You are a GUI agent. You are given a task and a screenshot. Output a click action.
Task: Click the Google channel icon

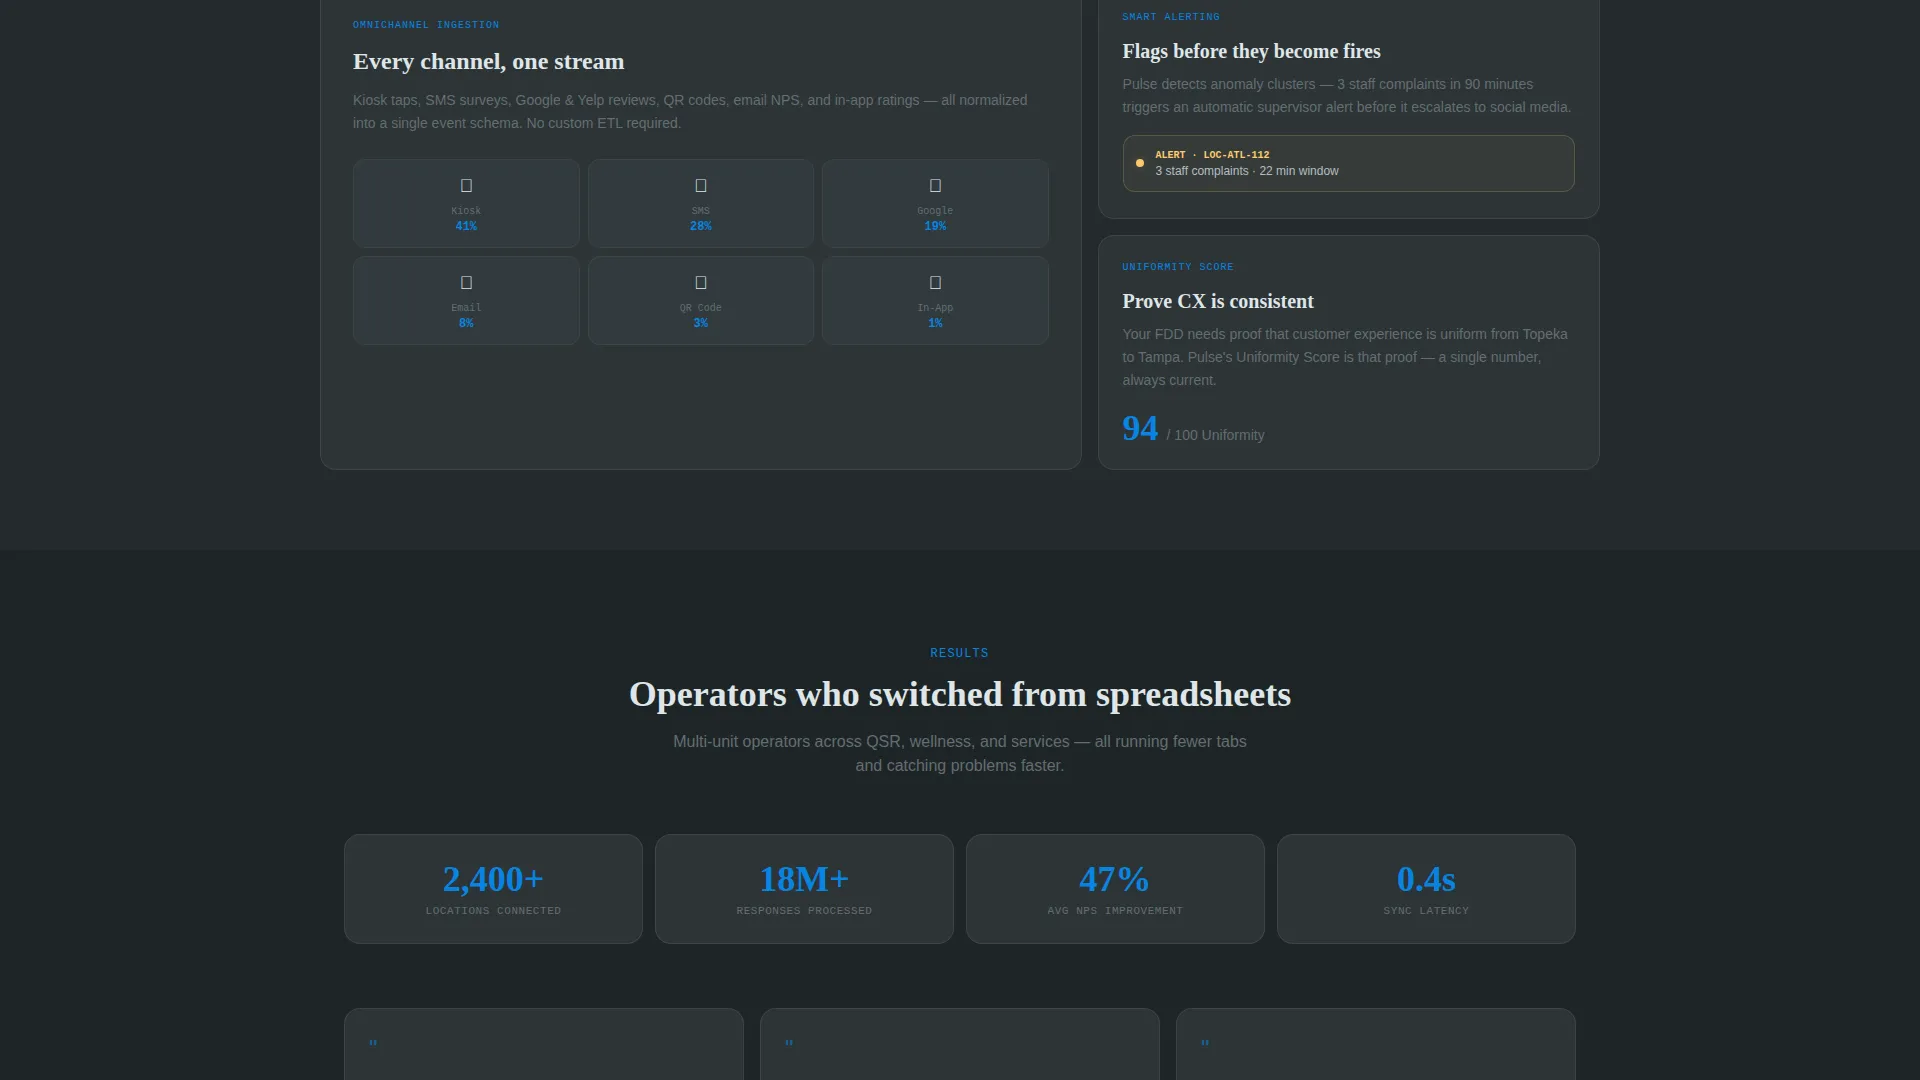click(935, 186)
